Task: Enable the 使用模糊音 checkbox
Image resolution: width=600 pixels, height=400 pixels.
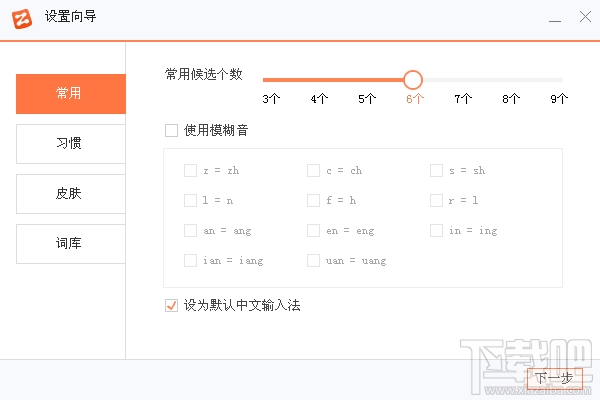Action: coord(171,131)
